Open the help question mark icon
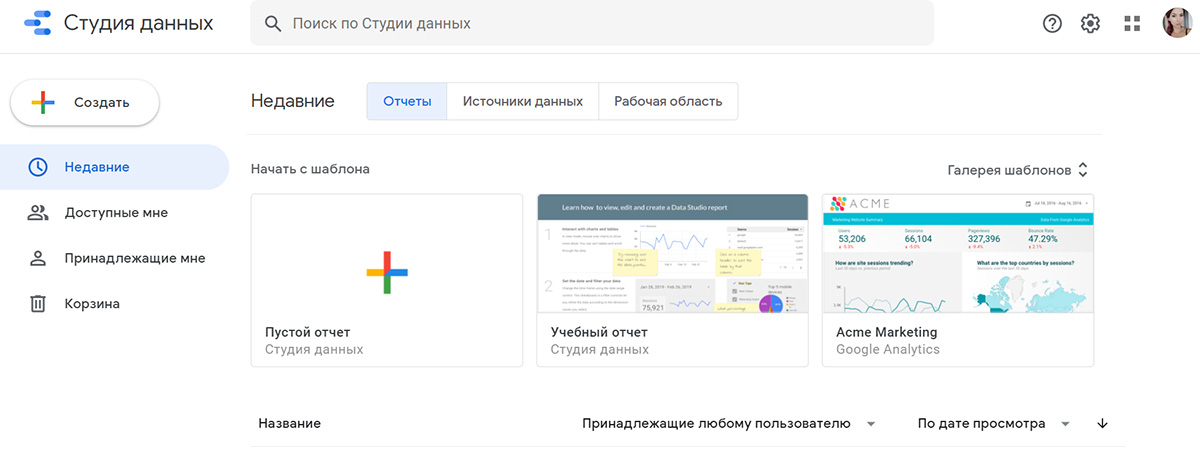Viewport: 1200px width, 455px height. pos(1052,23)
